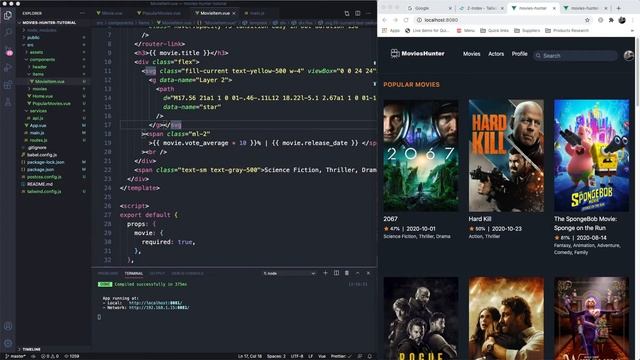Viewport: 640px width, 360px height.
Task: Open the Chrome extensions puzzle icon
Action: click(x=611, y=20)
